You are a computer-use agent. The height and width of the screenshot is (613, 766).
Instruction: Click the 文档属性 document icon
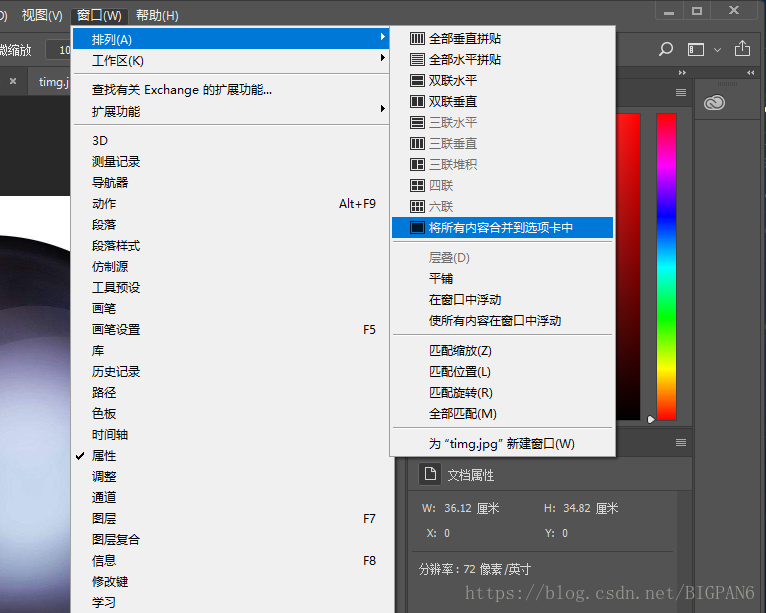(x=430, y=474)
